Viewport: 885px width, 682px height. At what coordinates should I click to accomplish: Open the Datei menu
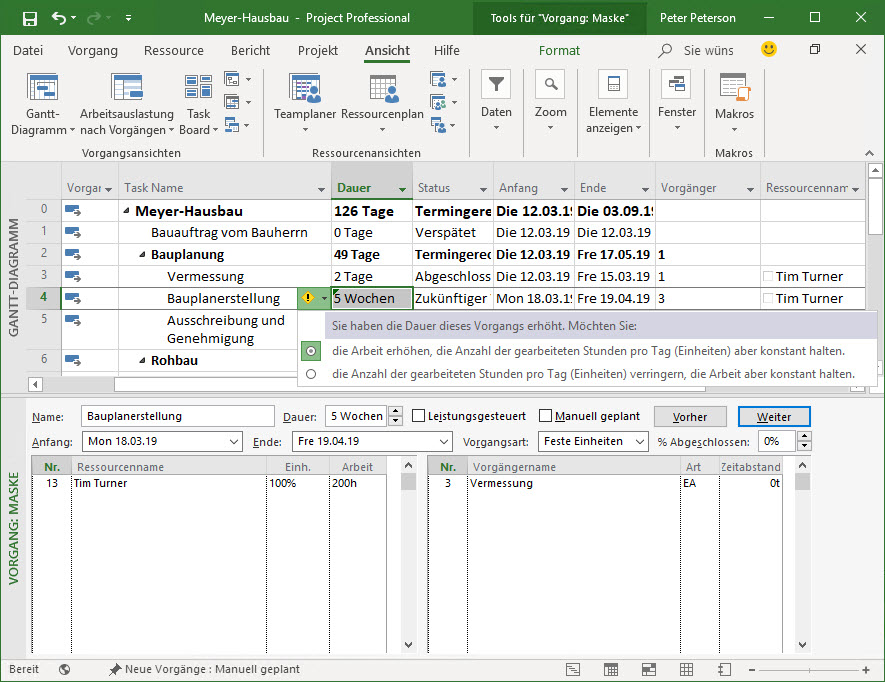click(x=28, y=50)
